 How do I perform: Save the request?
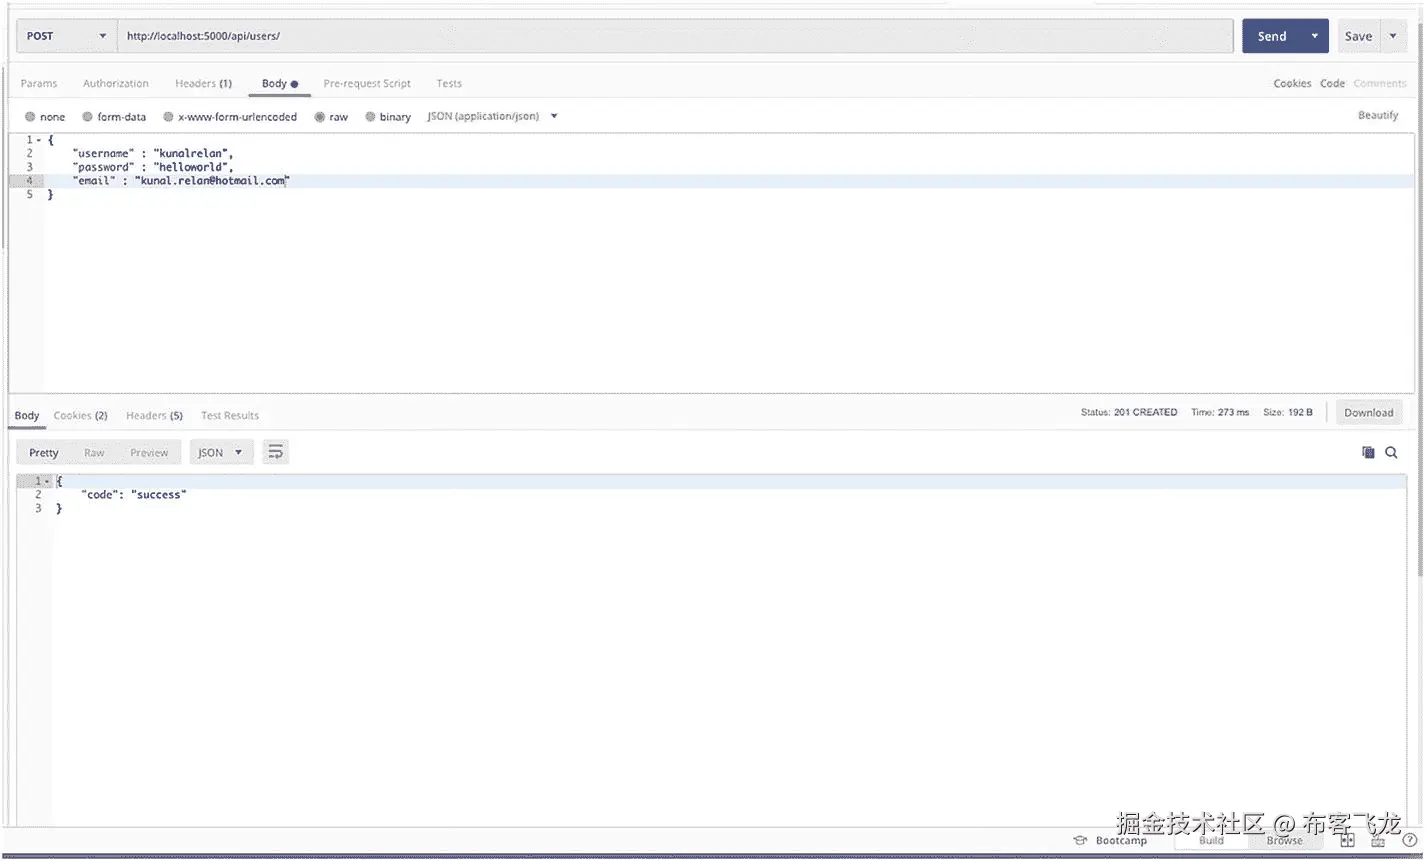(1359, 36)
